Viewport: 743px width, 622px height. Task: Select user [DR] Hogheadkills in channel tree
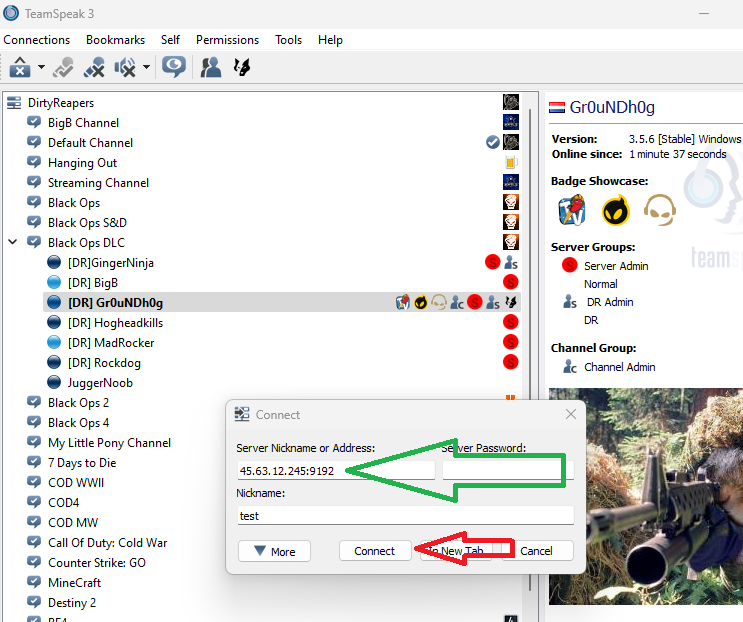115,323
